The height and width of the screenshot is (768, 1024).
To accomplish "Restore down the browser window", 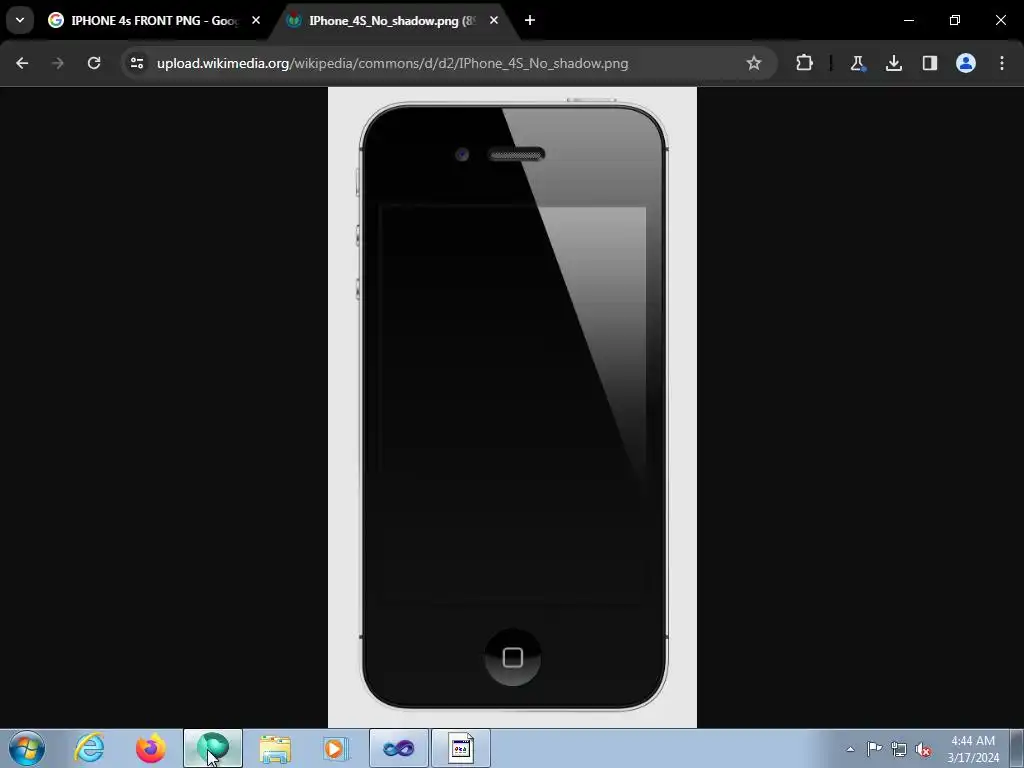I will pyautogui.click(x=955, y=20).
